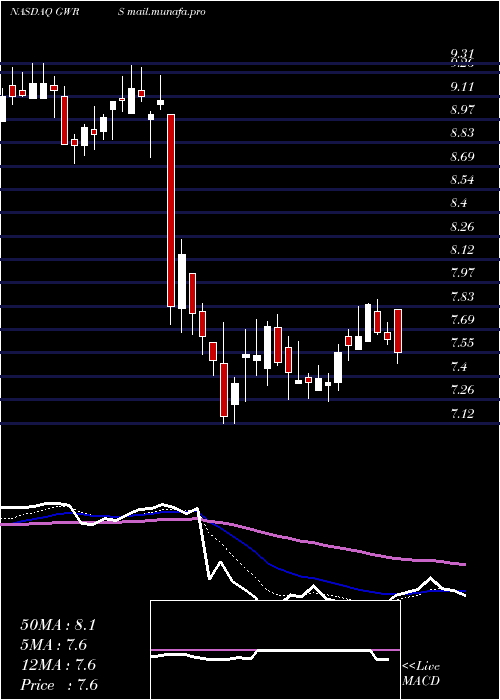Select the 8.4 price axis label
Image resolution: width=500 pixels, height=700 pixels.
(459, 203)
